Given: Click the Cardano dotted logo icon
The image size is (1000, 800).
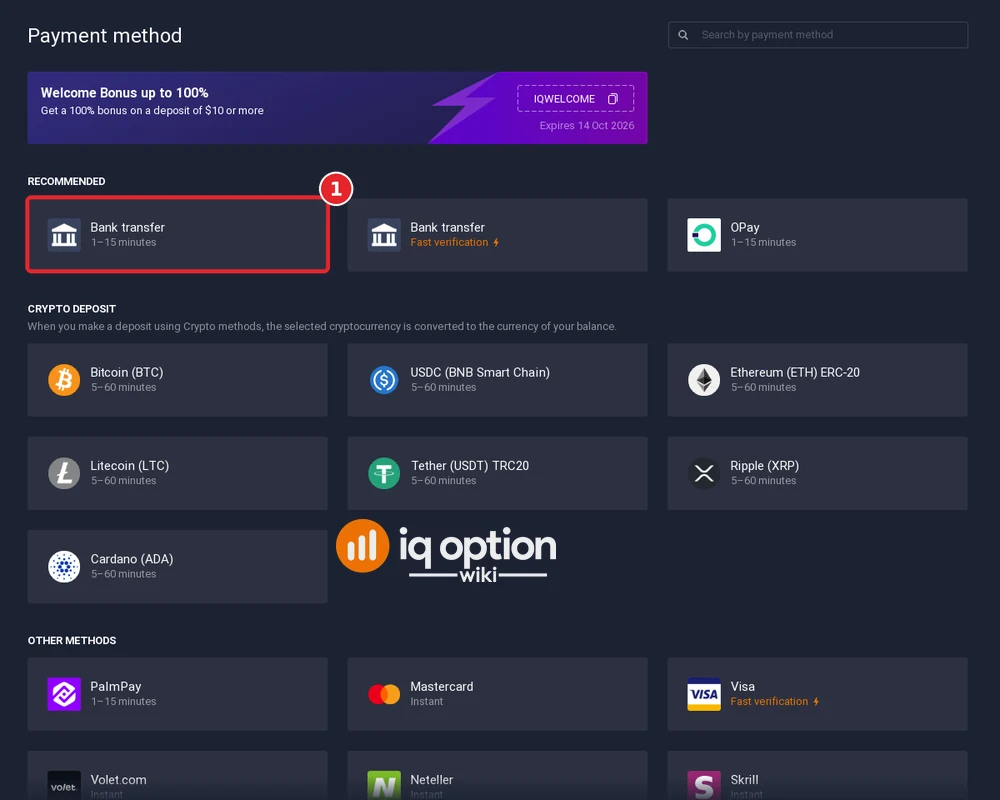Looking at the screenshot, I should coord(64,567).
